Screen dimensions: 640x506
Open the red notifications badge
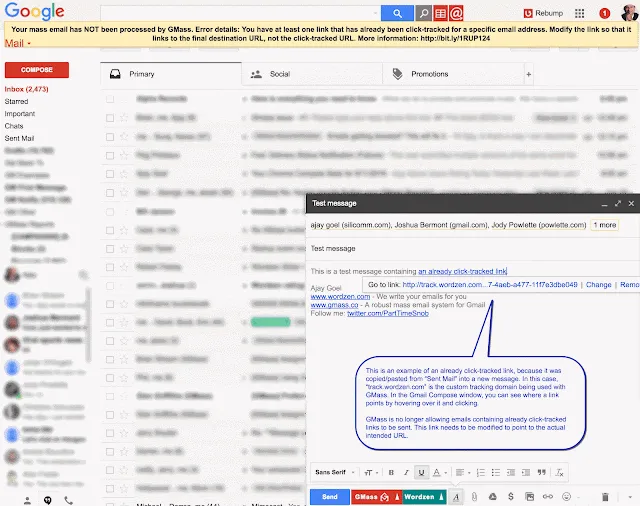[x=604, y=13]
